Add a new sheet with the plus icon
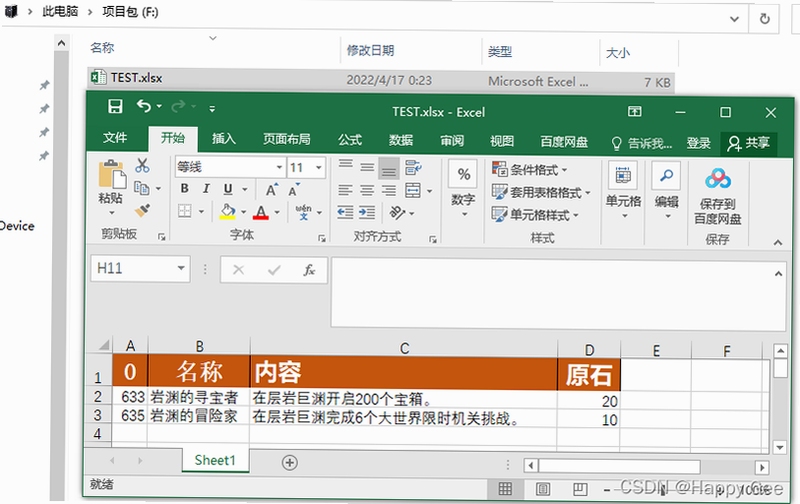 [289, 463]
